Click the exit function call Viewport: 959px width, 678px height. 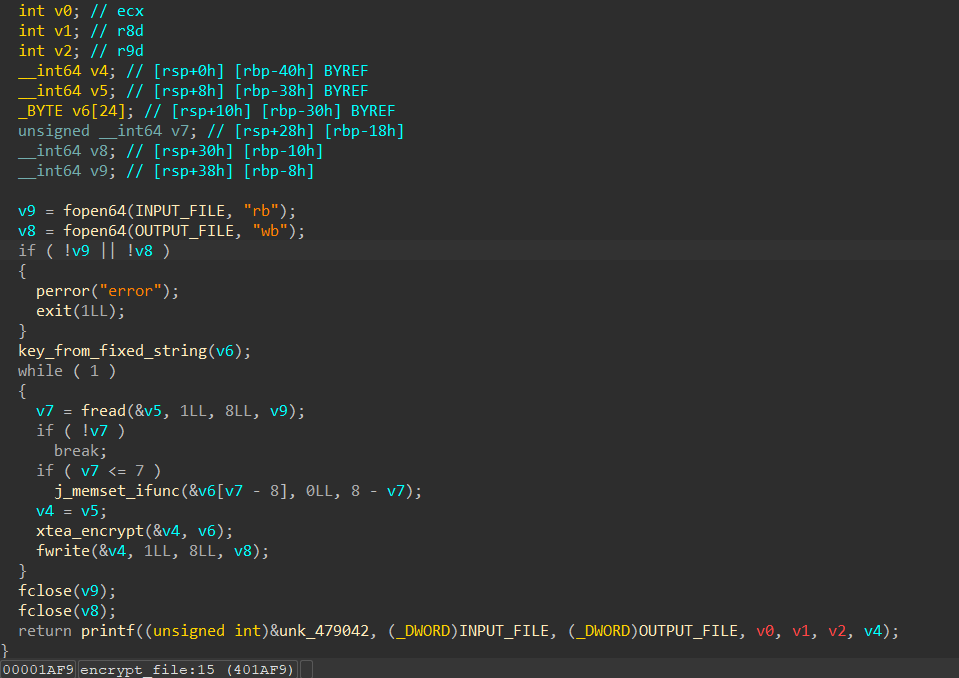click(52, 311)
